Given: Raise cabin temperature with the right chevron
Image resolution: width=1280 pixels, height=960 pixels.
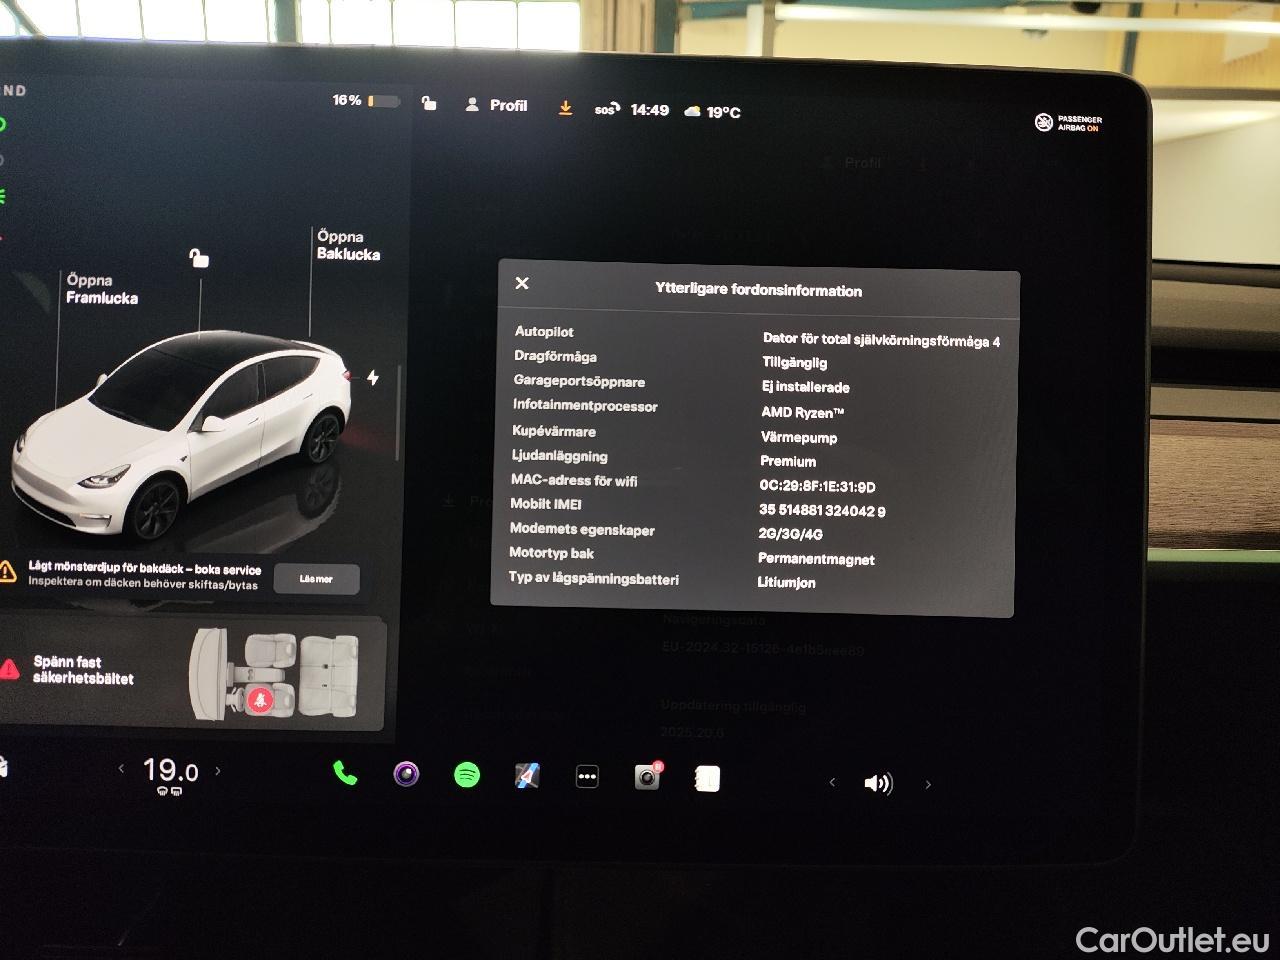Looking at the screenshot, I should click(218, 770).
